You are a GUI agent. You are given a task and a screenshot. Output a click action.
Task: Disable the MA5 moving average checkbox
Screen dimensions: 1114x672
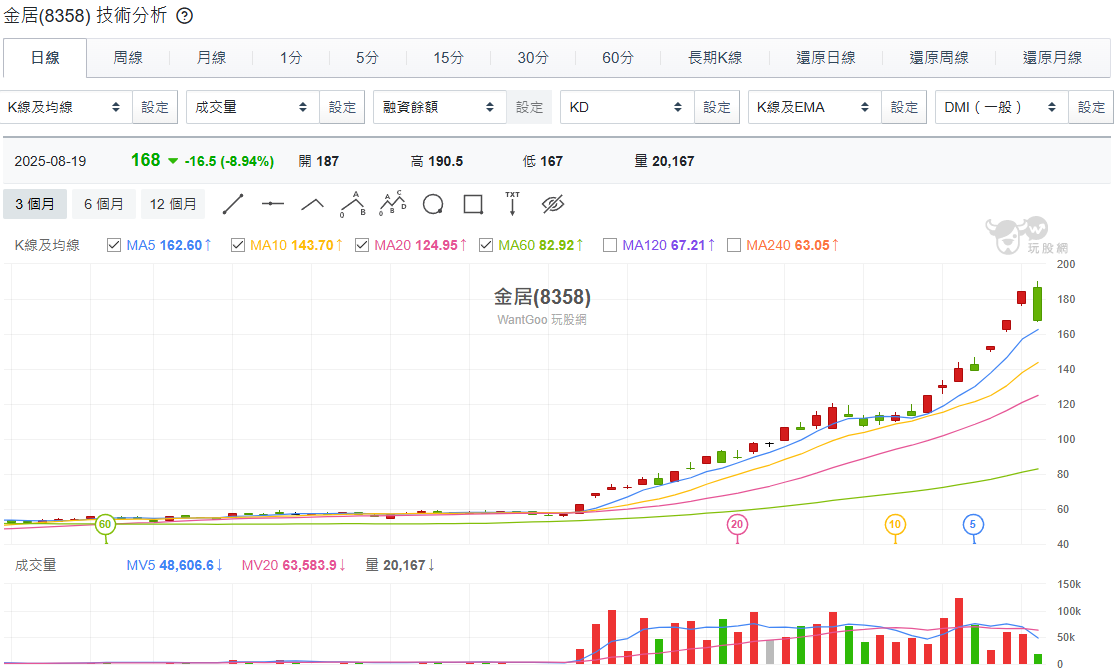point(114,244)
